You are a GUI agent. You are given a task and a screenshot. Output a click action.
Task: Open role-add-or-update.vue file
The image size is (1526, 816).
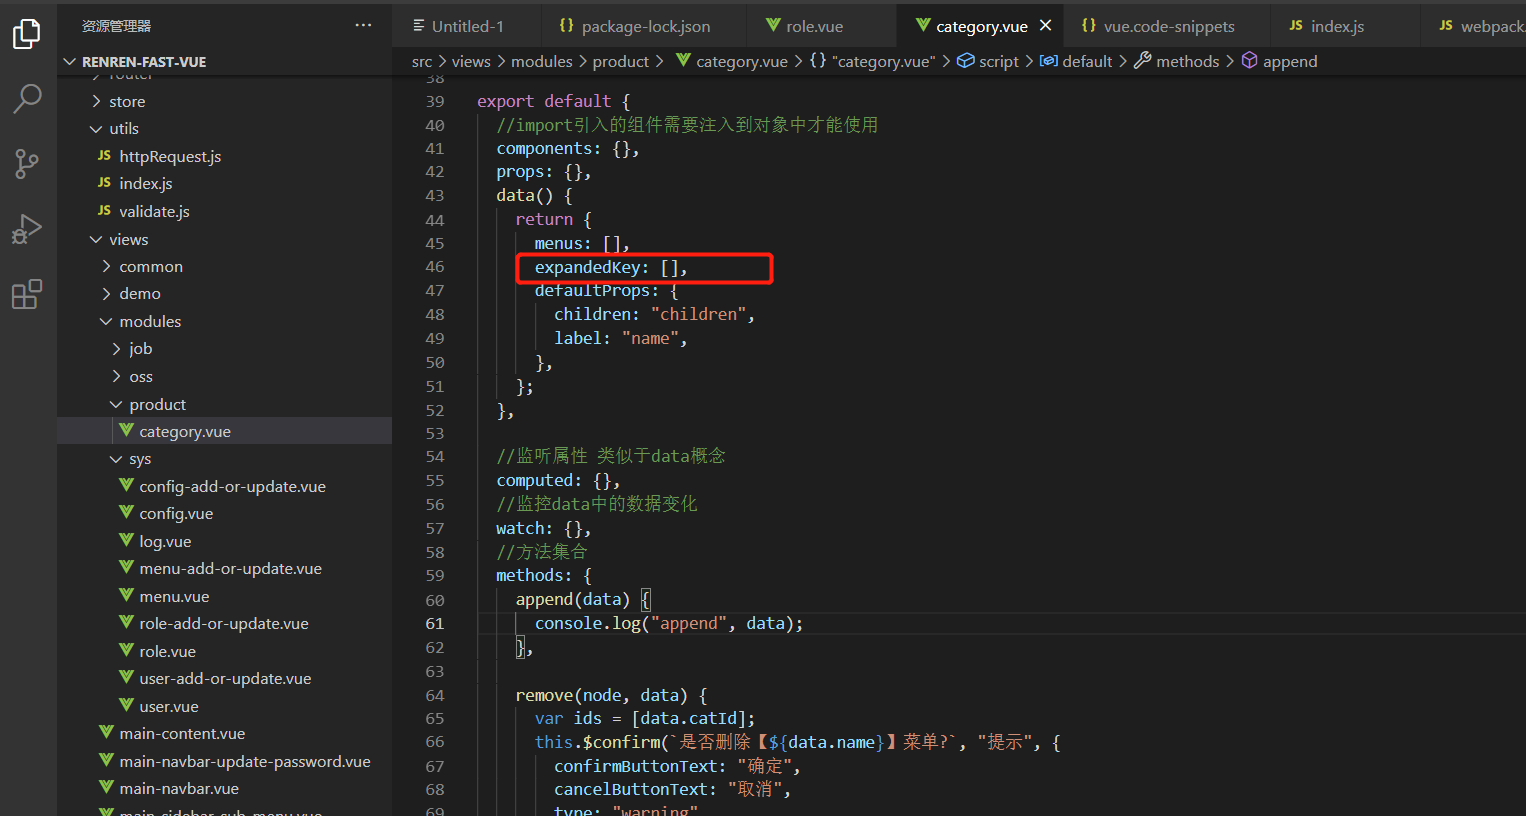click(224, 624)
